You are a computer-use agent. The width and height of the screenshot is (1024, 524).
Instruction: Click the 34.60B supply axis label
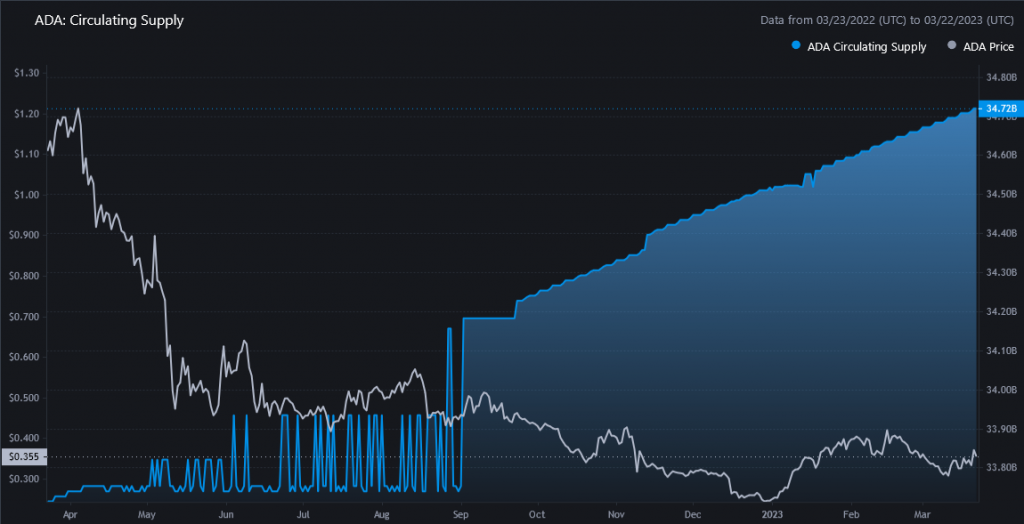coord(1000,156)
